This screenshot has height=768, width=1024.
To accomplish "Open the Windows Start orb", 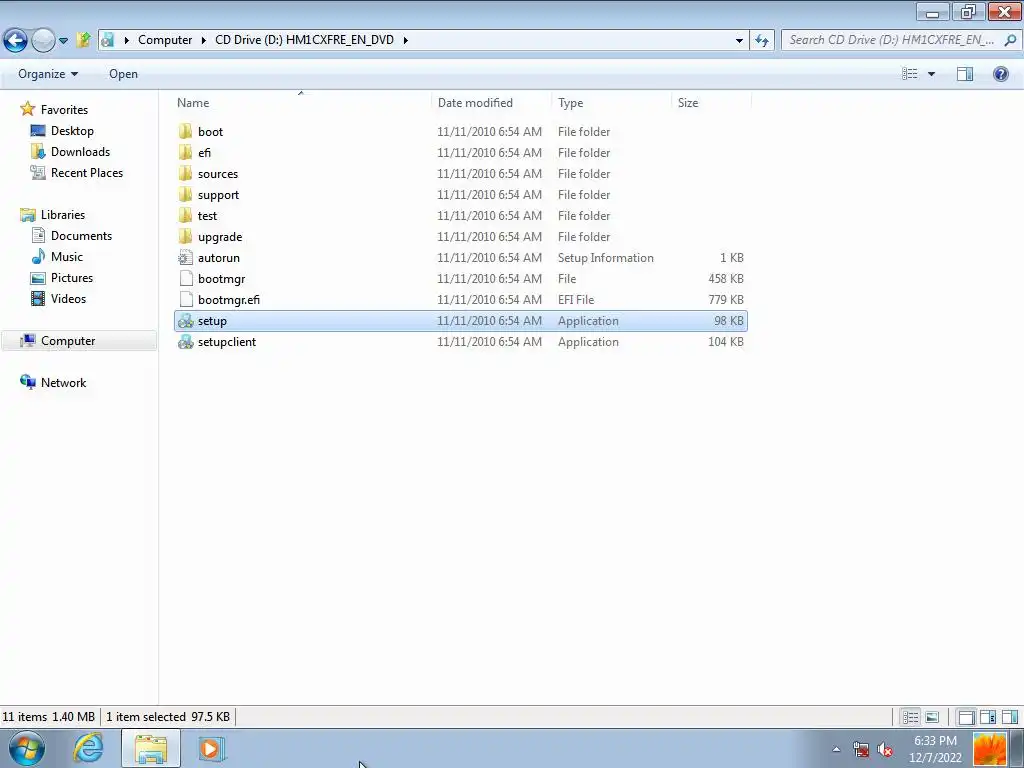I will point(27,748).
